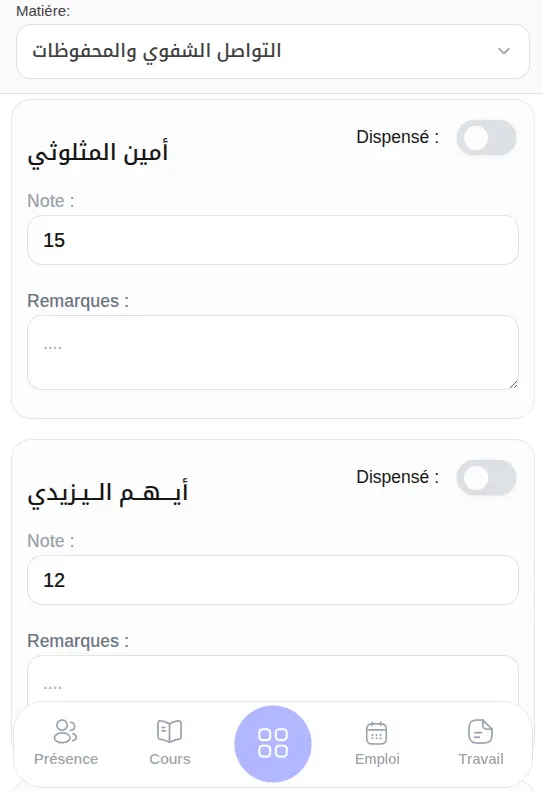
Task: Expand the Matiére dropdown chevron
Action: [504, 51]
